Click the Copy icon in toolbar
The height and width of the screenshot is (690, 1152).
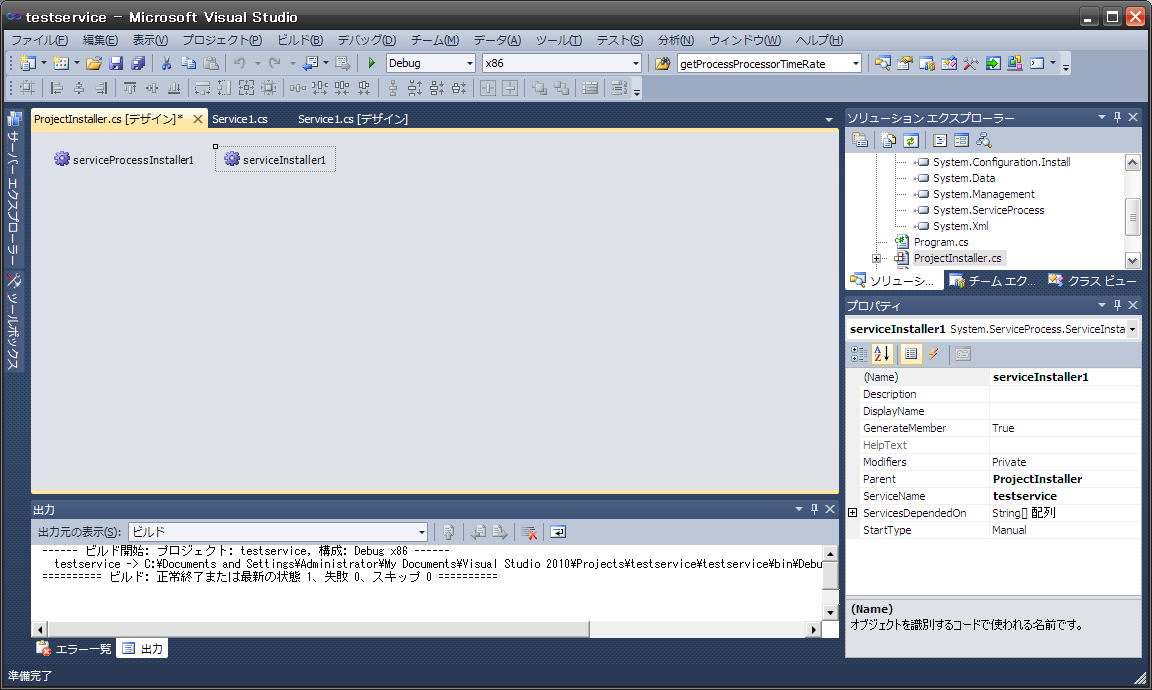(x=188, y=63)
